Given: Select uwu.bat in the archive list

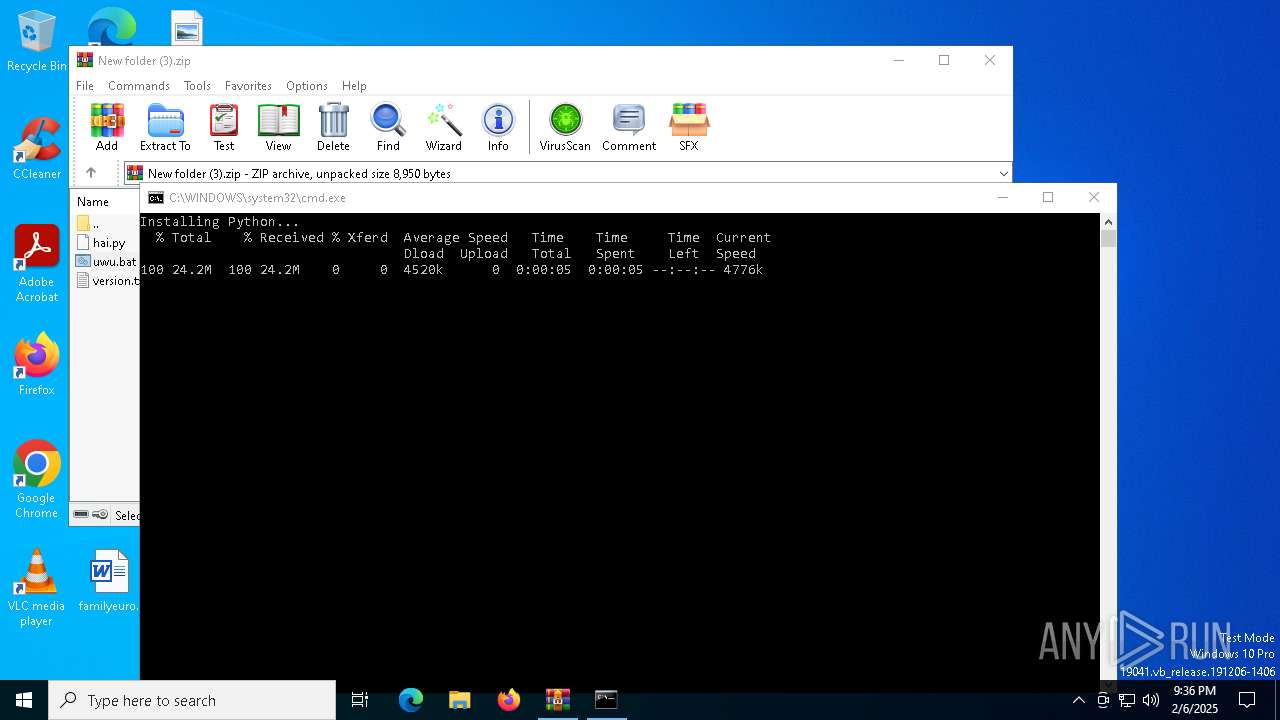Looking at the screenshot, I should [x=106, y=262].
